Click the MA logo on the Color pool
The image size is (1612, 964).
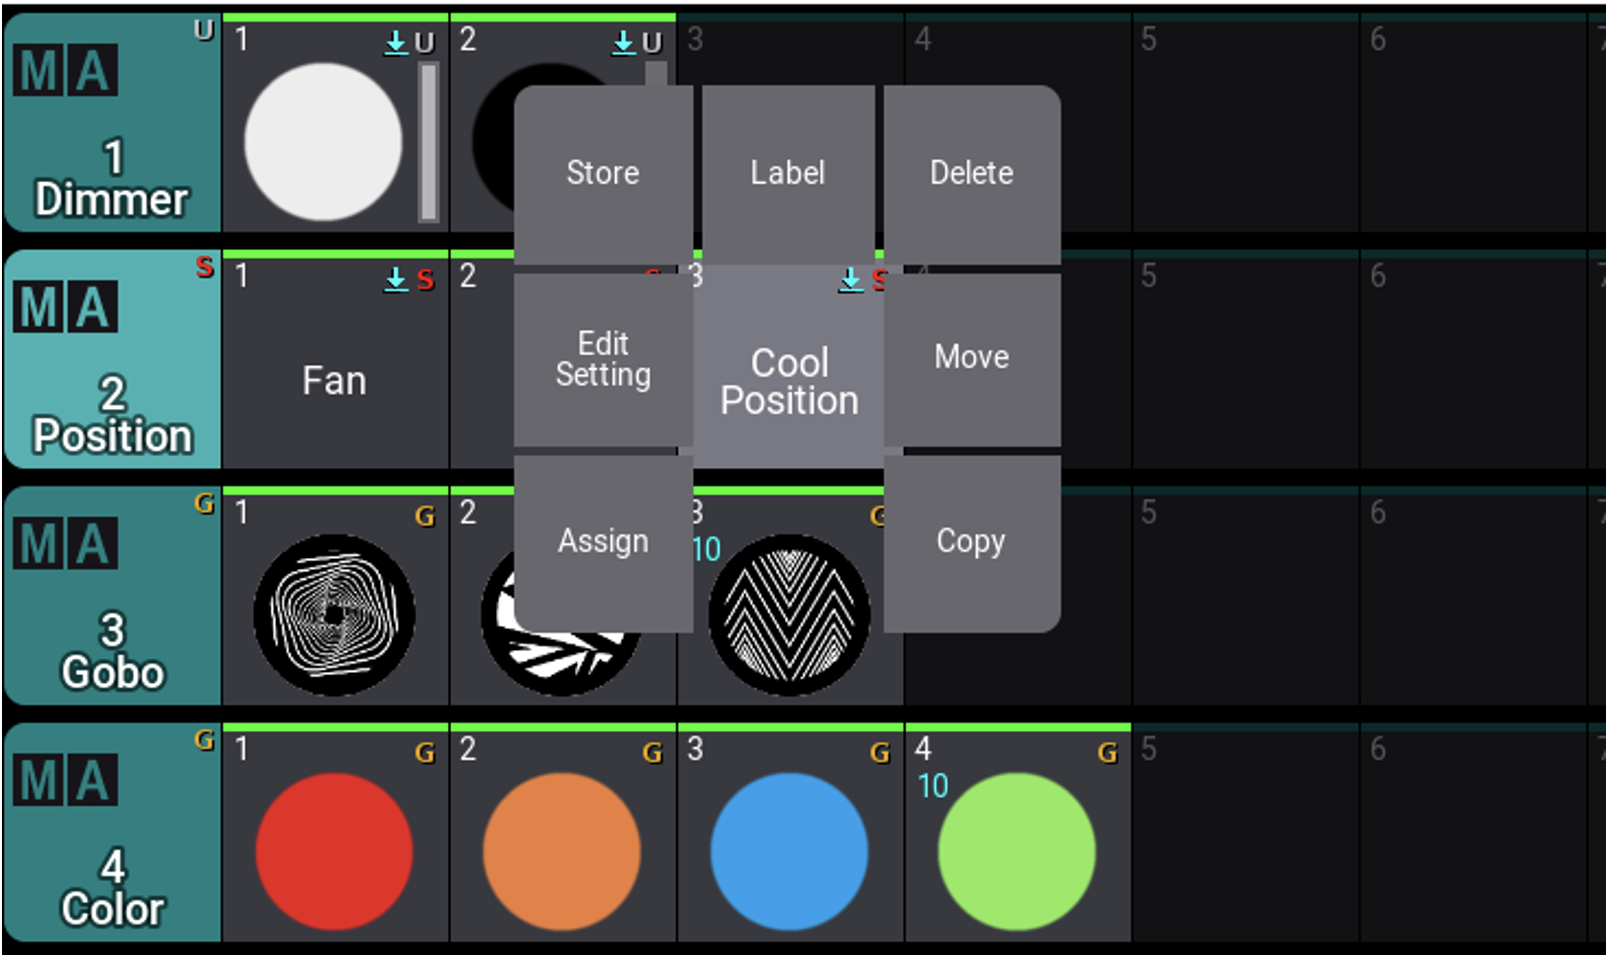coord(65,780)
